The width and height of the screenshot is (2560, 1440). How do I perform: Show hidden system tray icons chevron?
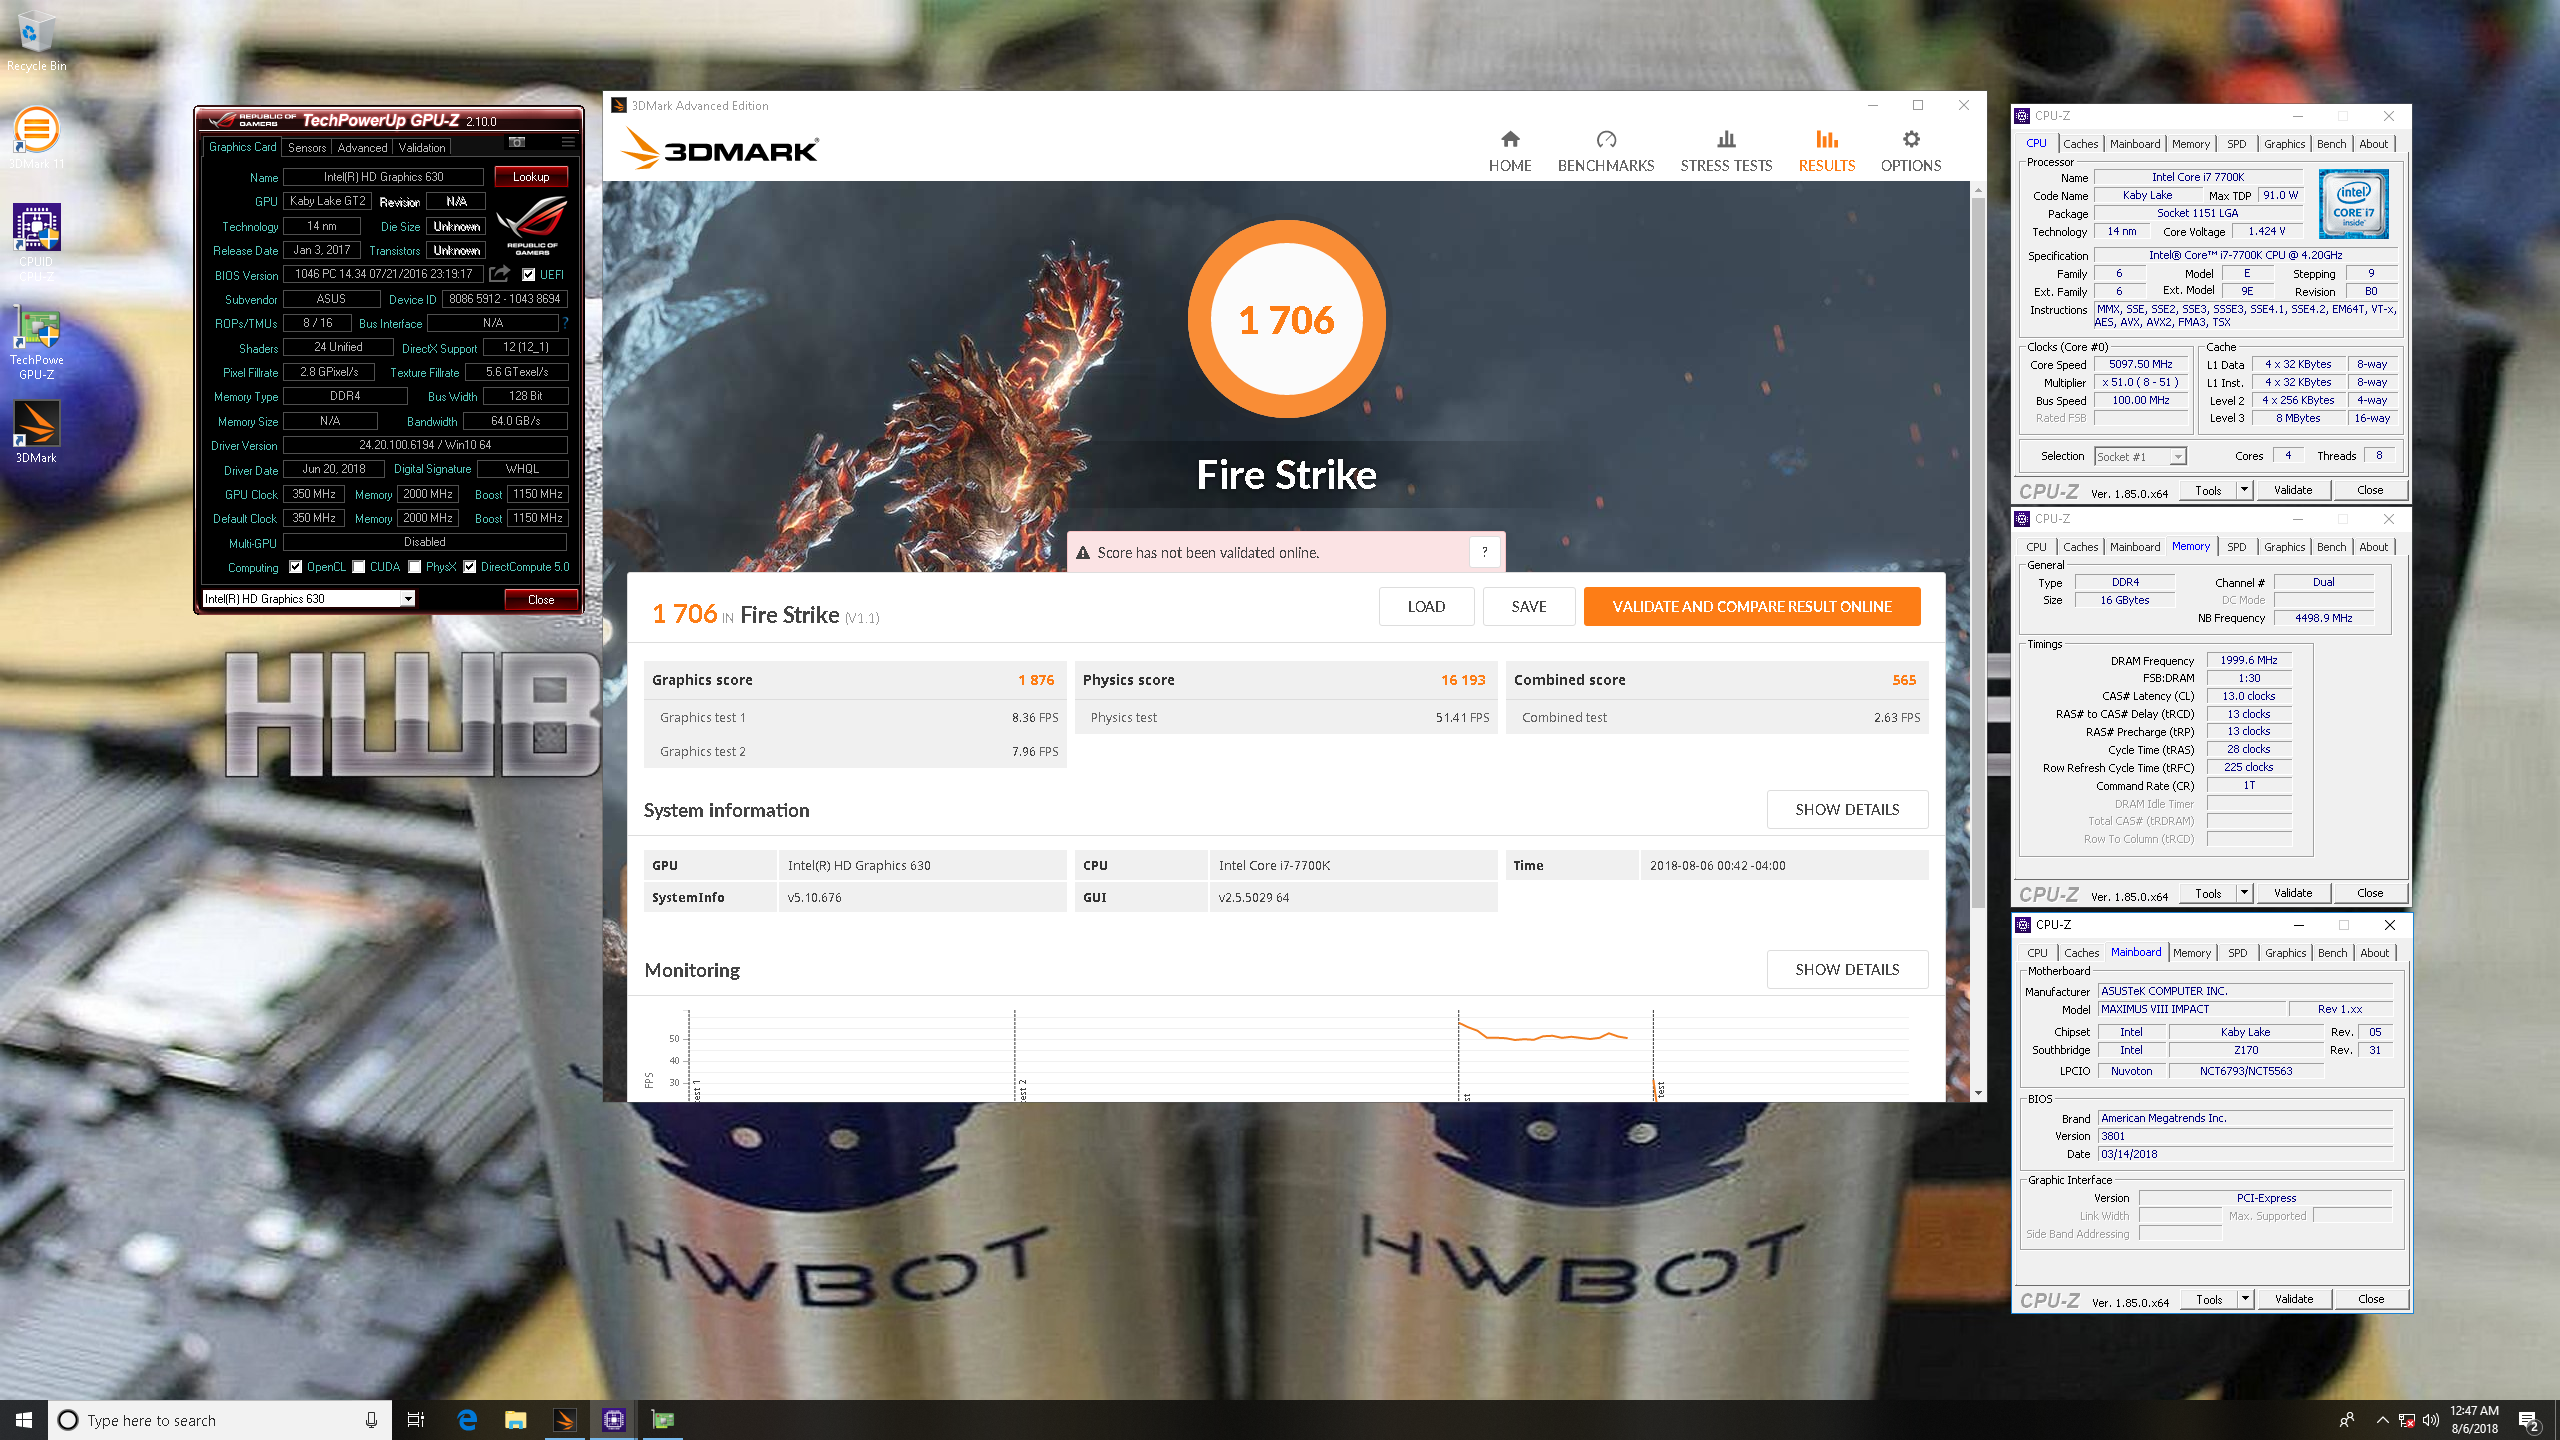click(2382, 1420)
